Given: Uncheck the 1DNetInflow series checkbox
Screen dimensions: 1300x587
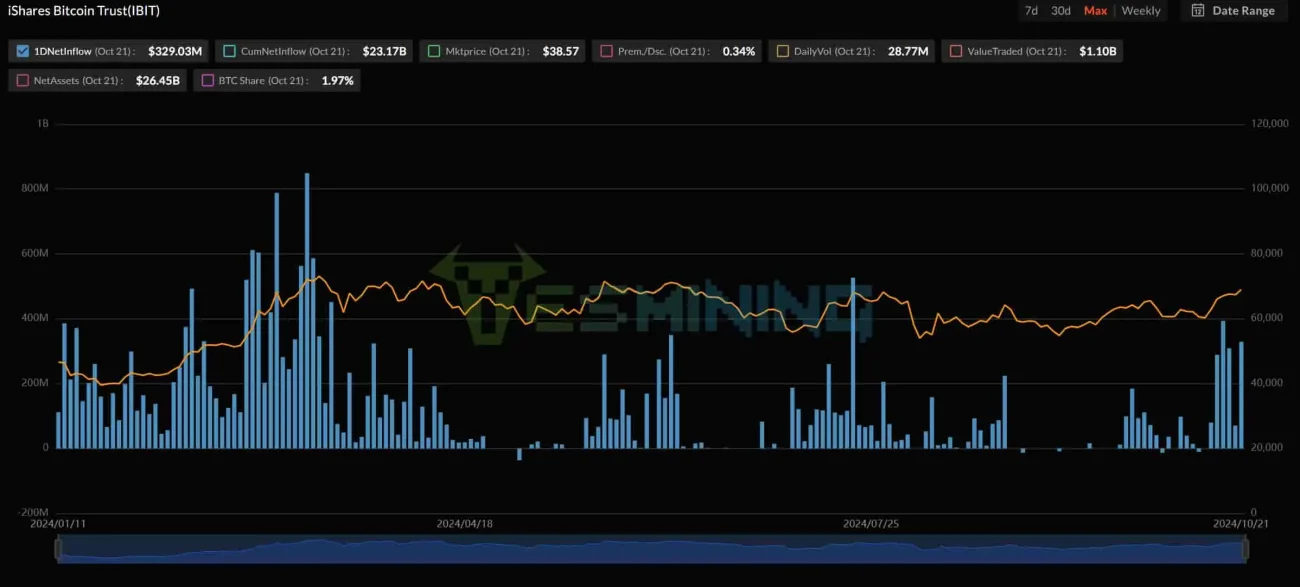Looking at the screenshot, I should 23,51.
